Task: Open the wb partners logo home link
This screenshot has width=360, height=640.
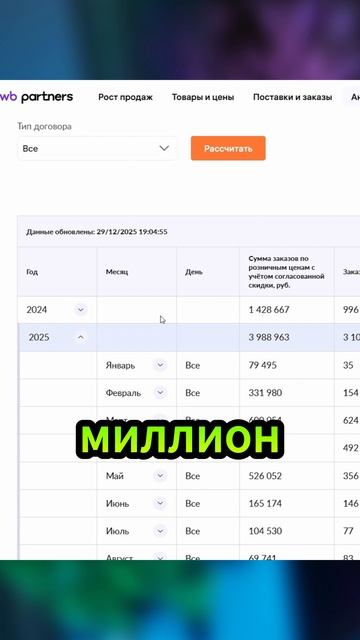Action: click(x=36, y=97)
